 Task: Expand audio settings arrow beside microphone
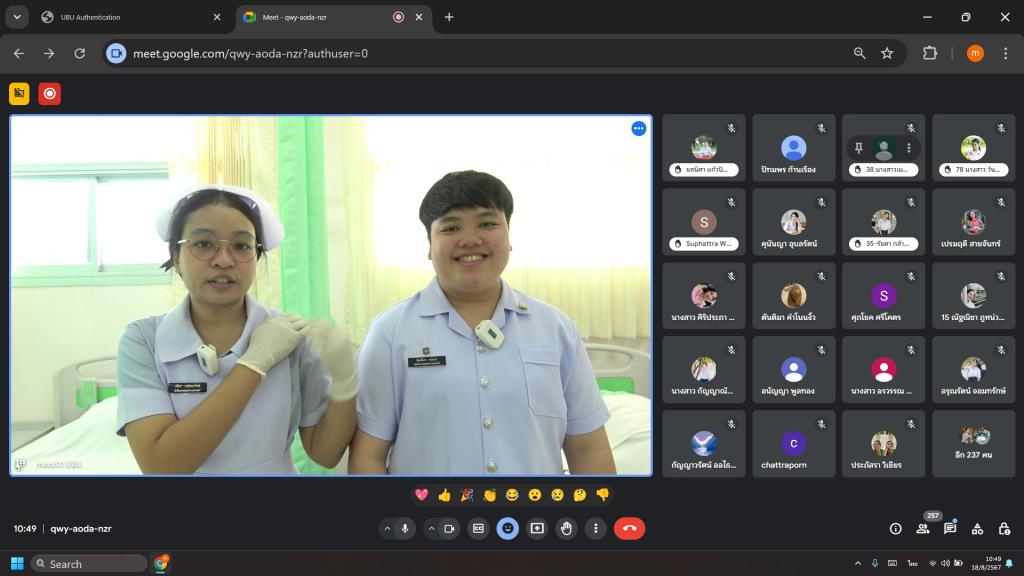coord(387,528)
